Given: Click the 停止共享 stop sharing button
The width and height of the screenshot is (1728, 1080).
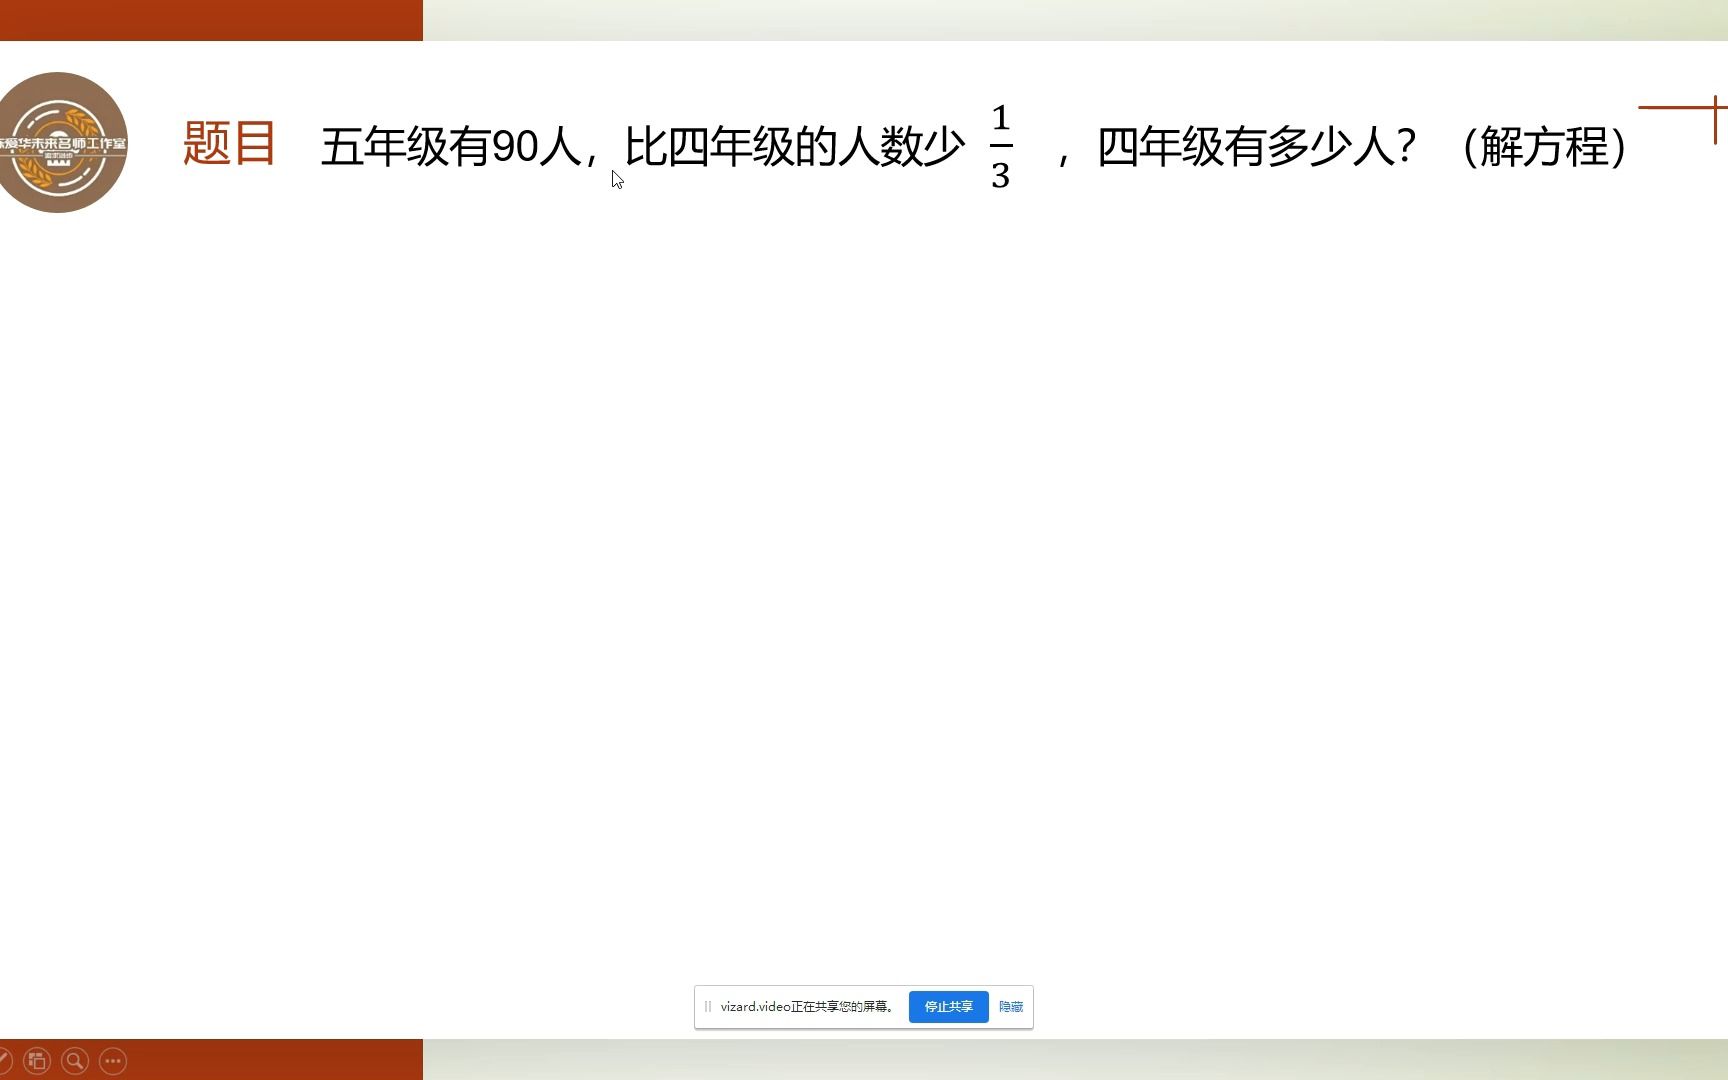Looking at the screenshot, I should point(948,1007).
